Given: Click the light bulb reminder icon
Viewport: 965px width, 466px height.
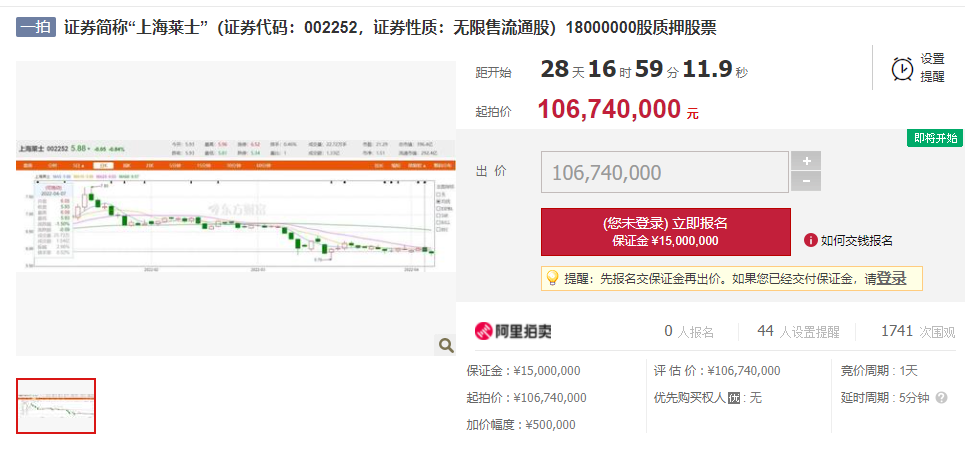Looking at the screenshot, I should tap(552, 278).
